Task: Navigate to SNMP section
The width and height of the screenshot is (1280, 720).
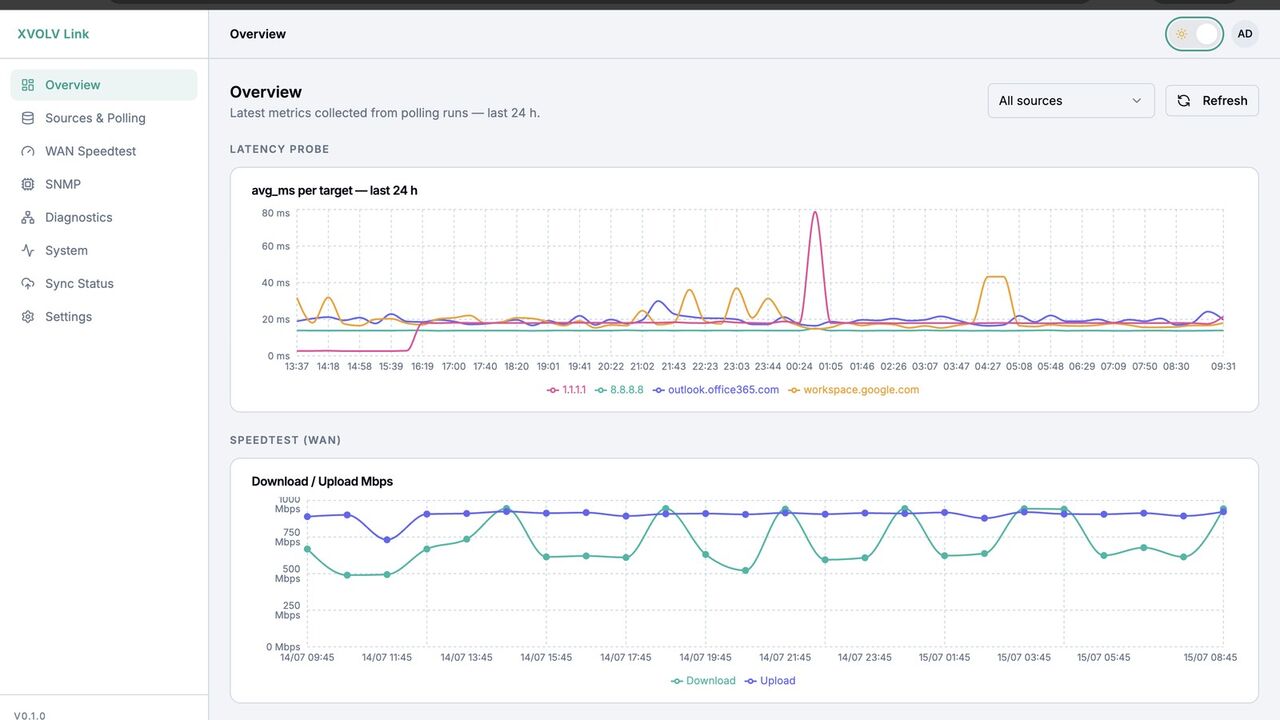Action: (x=104, y=184)
